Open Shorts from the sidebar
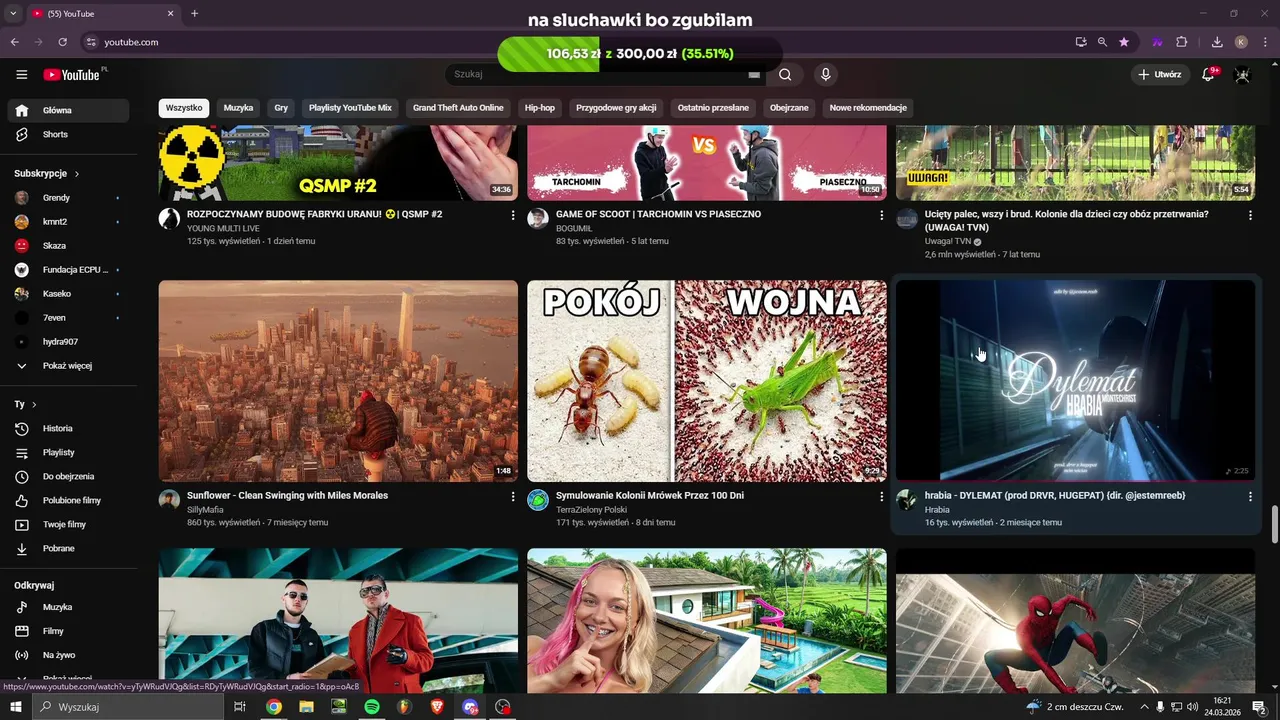This screenshot has height=720, width=1280. (x=68, y=134)
